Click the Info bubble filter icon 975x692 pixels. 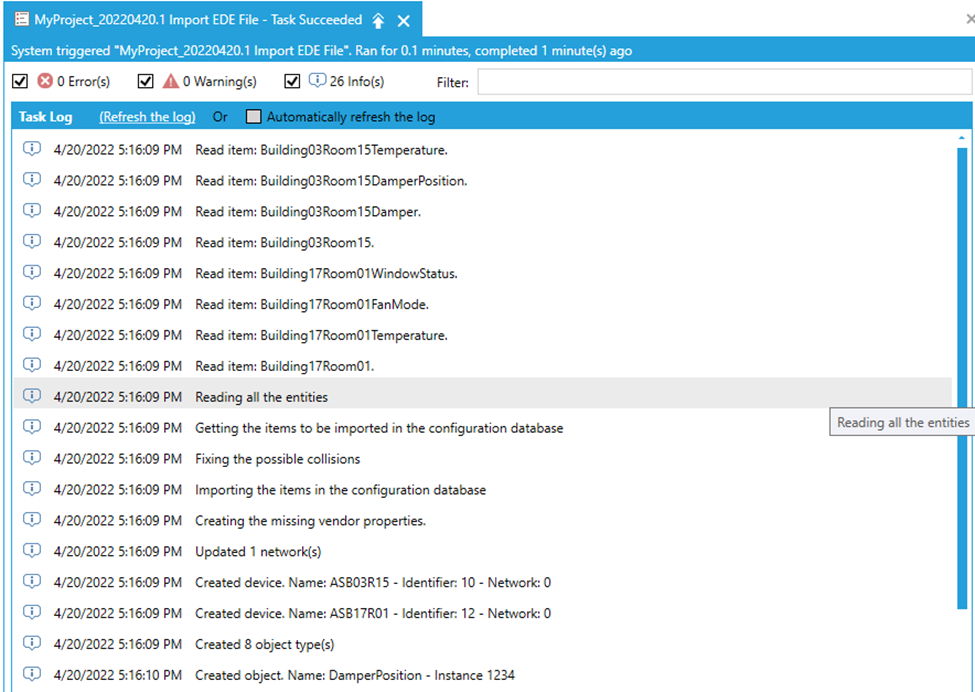(x=317, y=81)
